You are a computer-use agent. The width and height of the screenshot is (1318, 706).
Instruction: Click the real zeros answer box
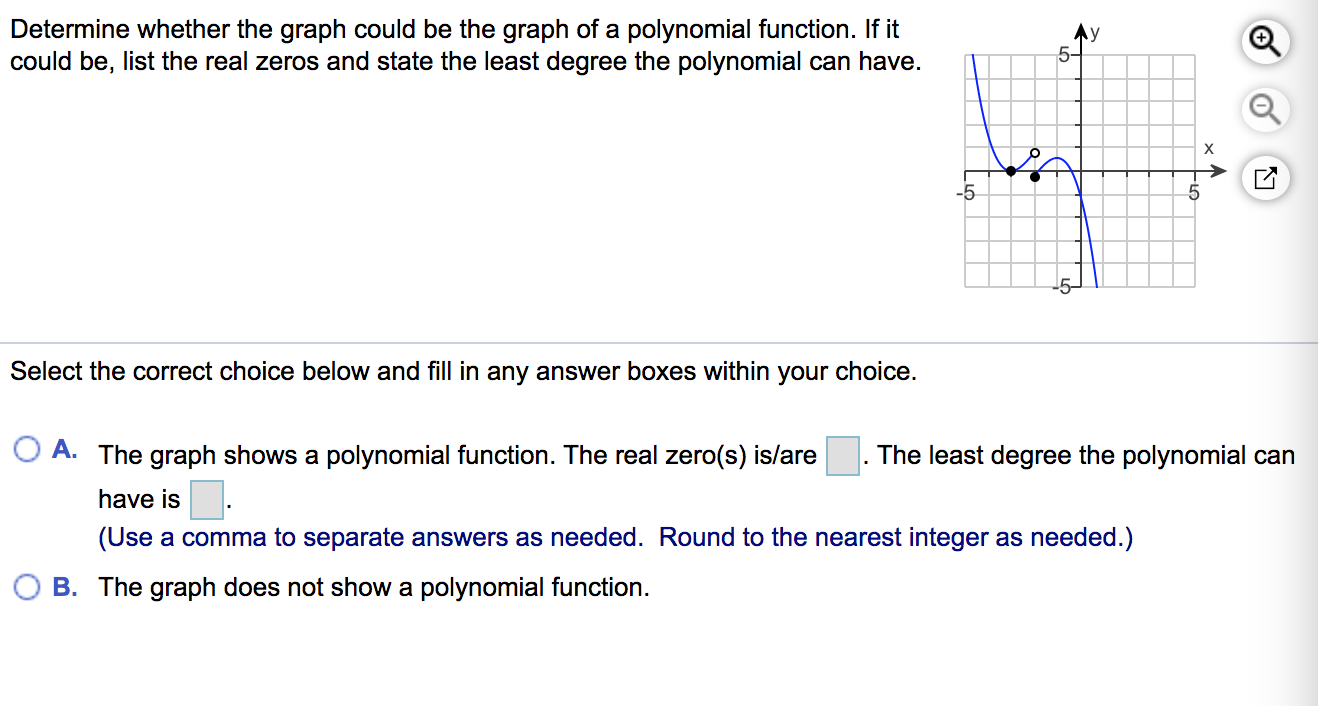[842, 455]
